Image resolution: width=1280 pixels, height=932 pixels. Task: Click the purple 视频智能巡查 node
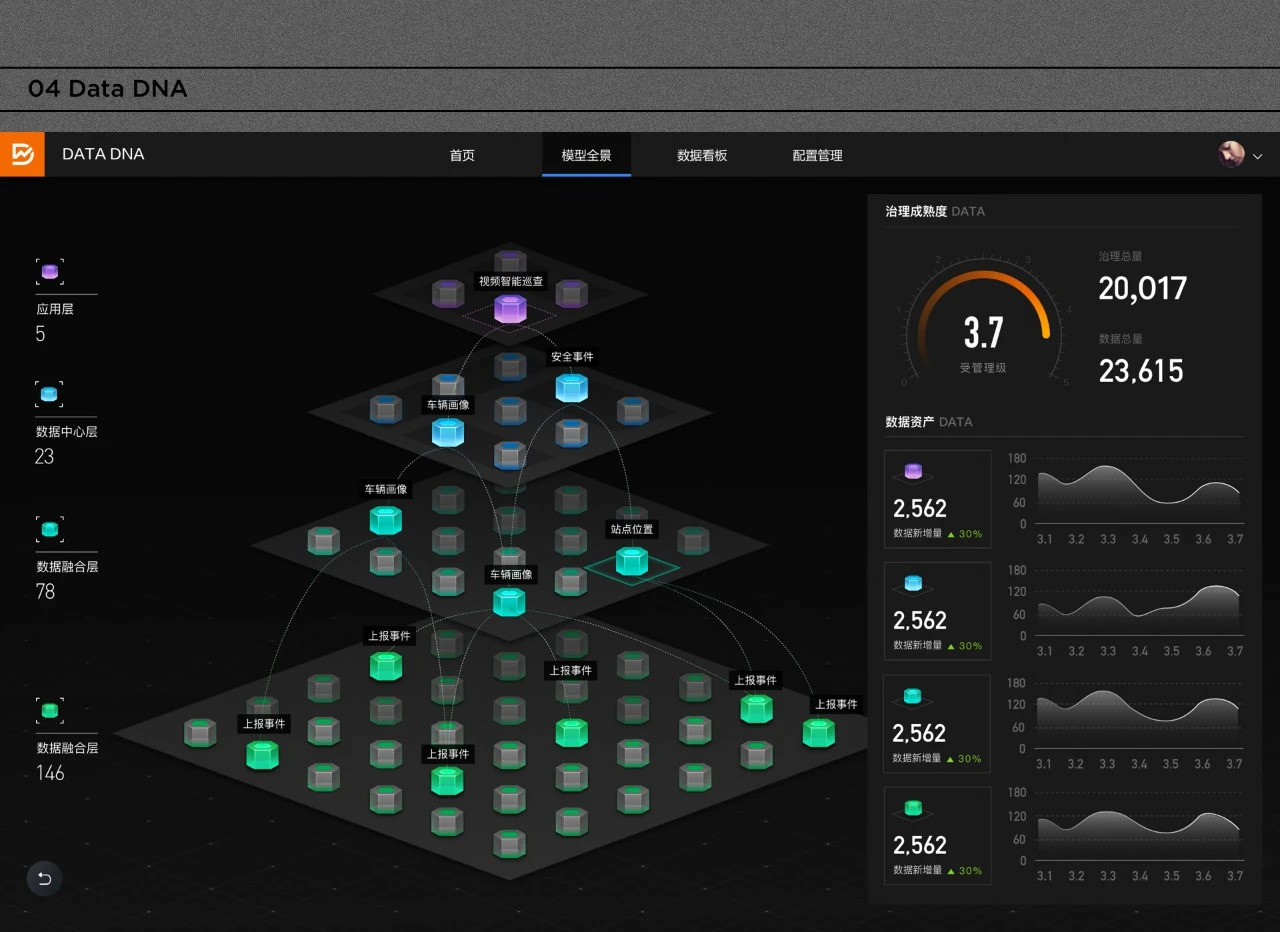(x=510, y=308)
